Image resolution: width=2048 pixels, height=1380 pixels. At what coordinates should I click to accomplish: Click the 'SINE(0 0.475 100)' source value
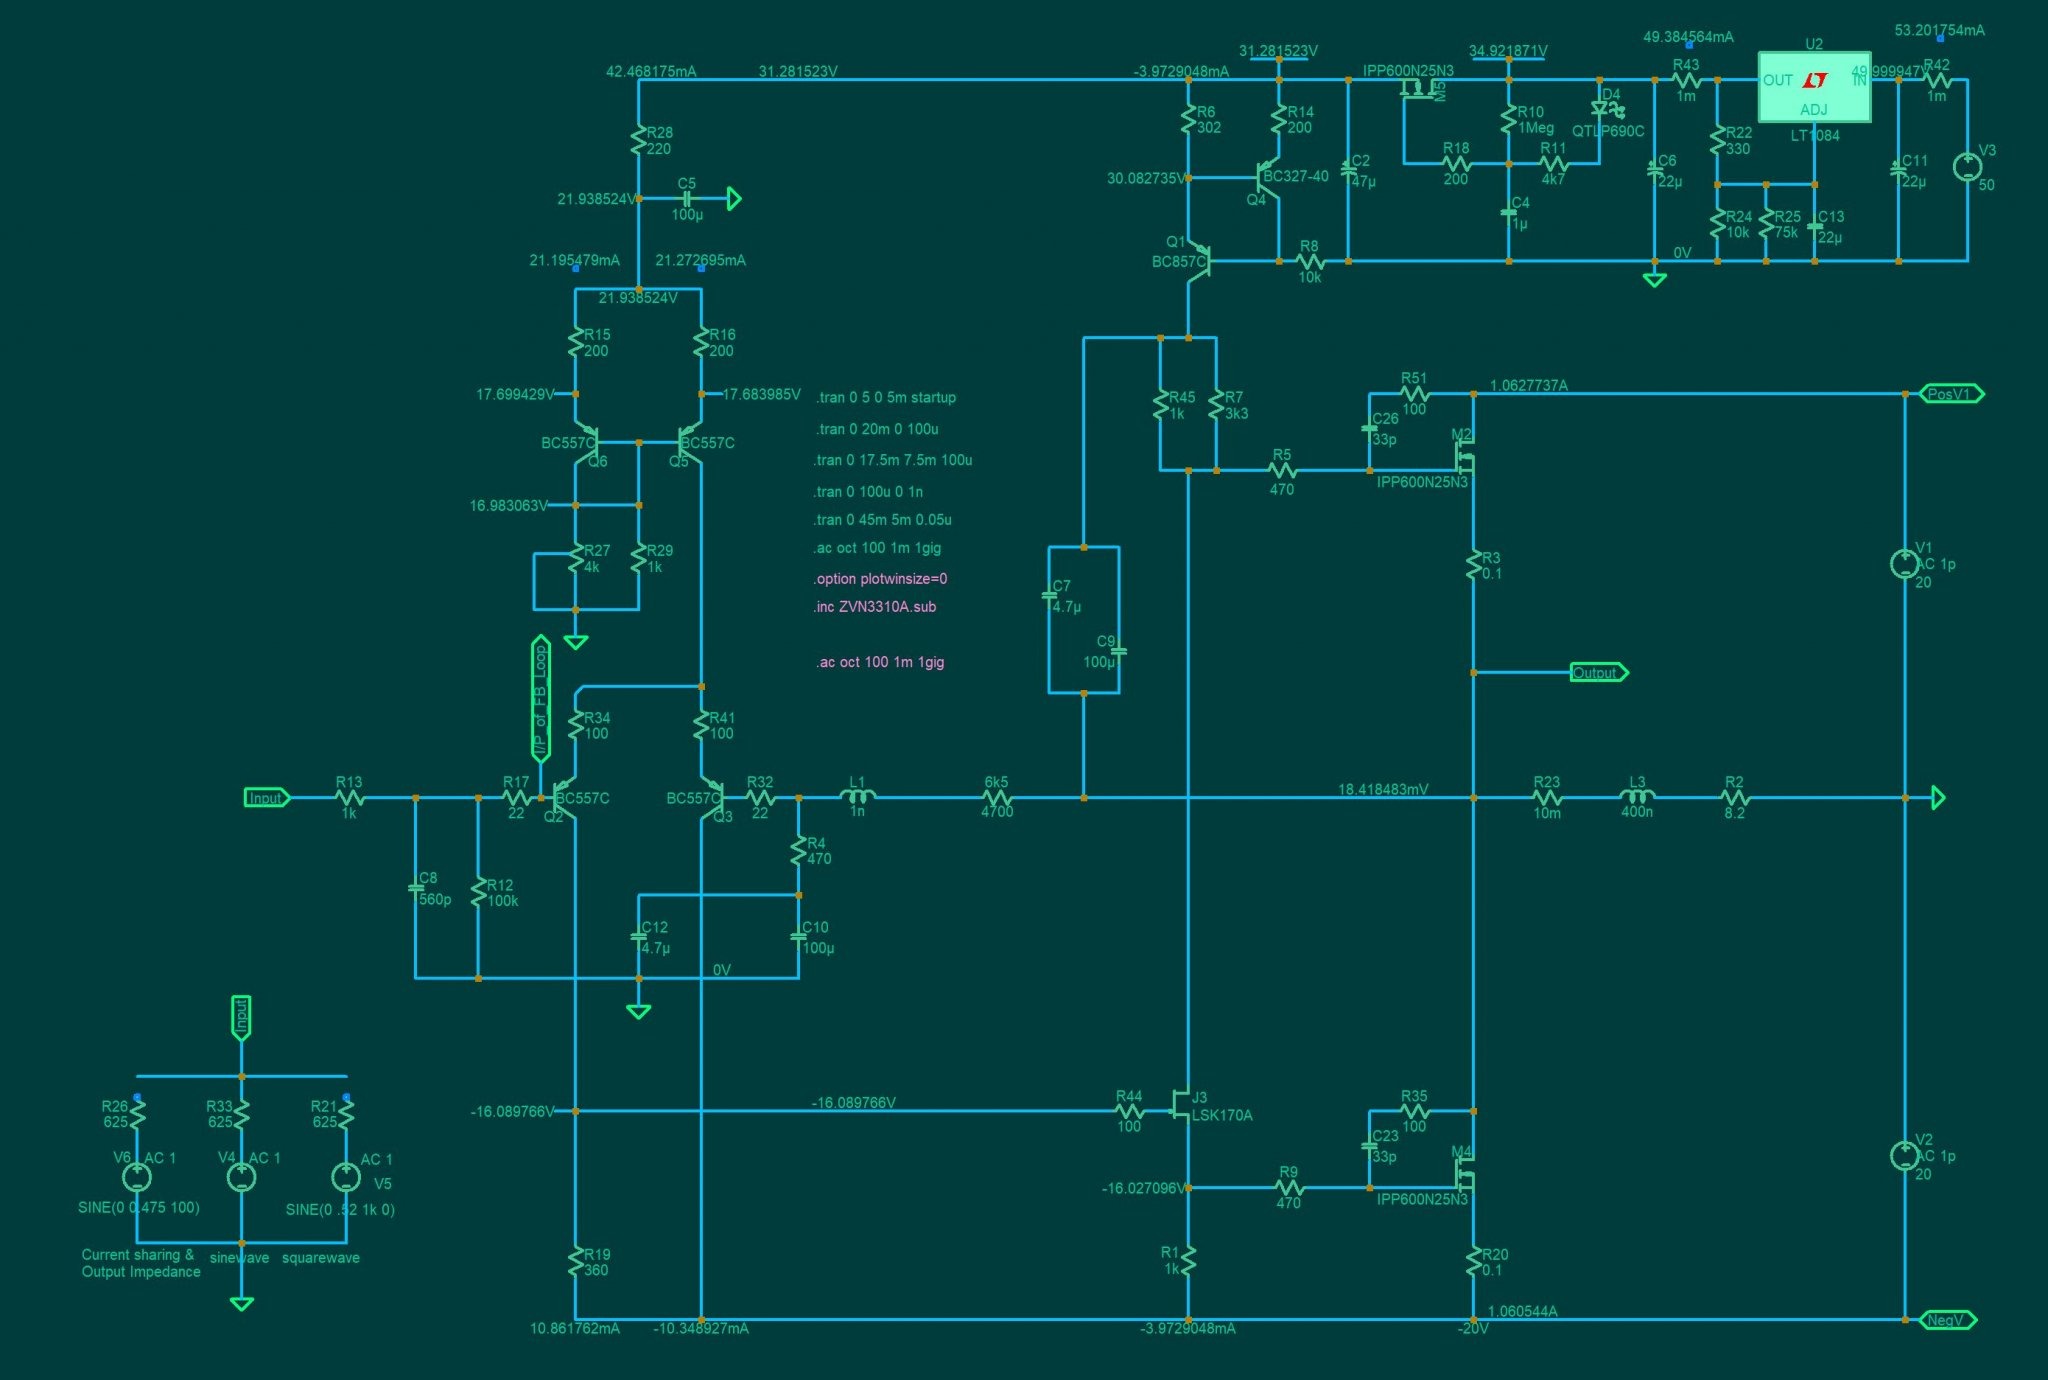[x=139, y=1207]
